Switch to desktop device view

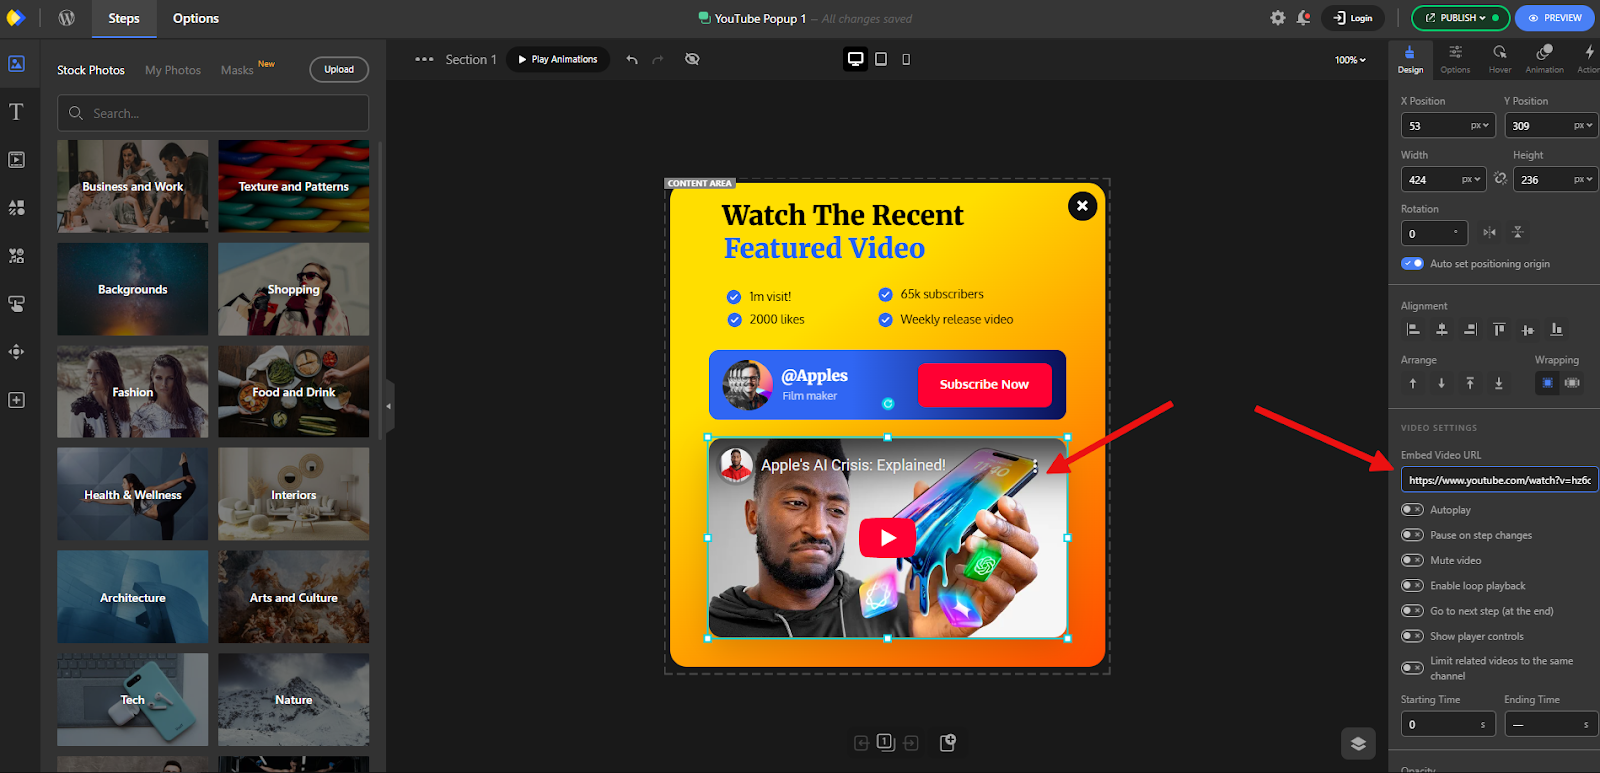(x=856, y=59)
